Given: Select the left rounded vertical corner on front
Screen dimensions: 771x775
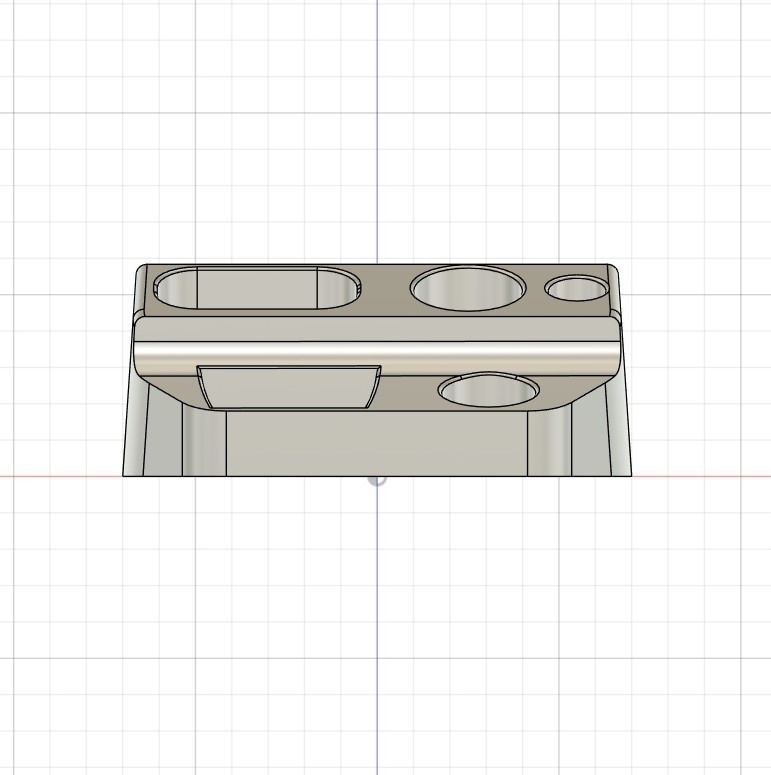Looking at the screenshot, I should click(x=203, y=442).
